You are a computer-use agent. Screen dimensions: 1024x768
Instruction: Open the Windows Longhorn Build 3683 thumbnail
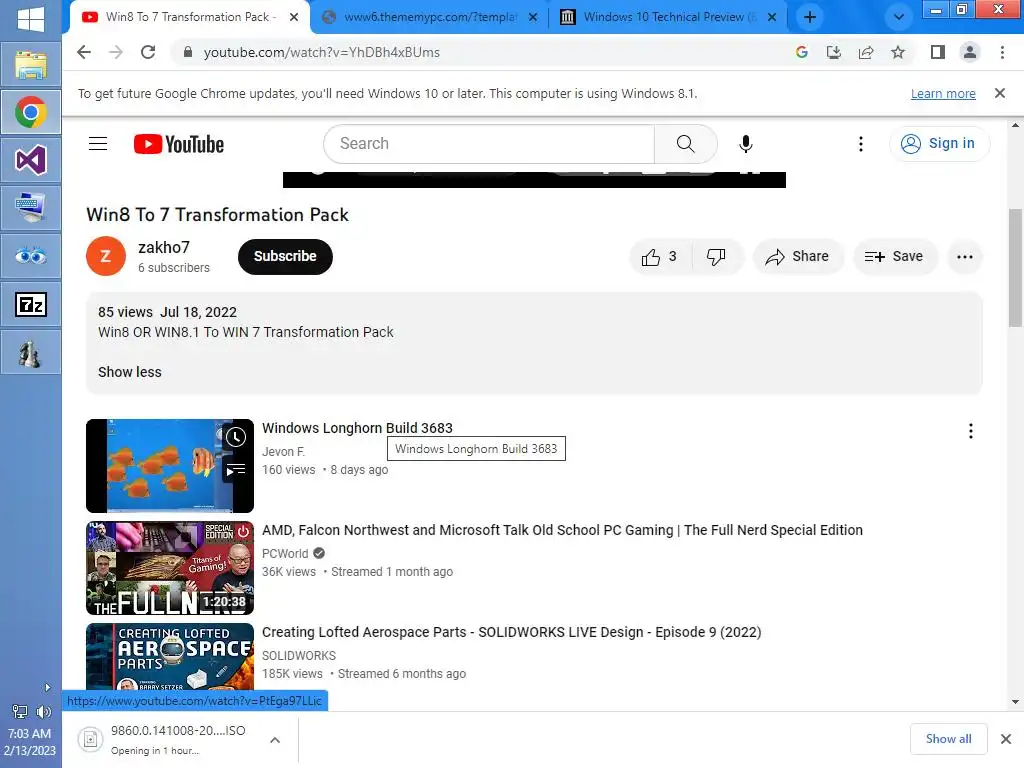point(170,466)
